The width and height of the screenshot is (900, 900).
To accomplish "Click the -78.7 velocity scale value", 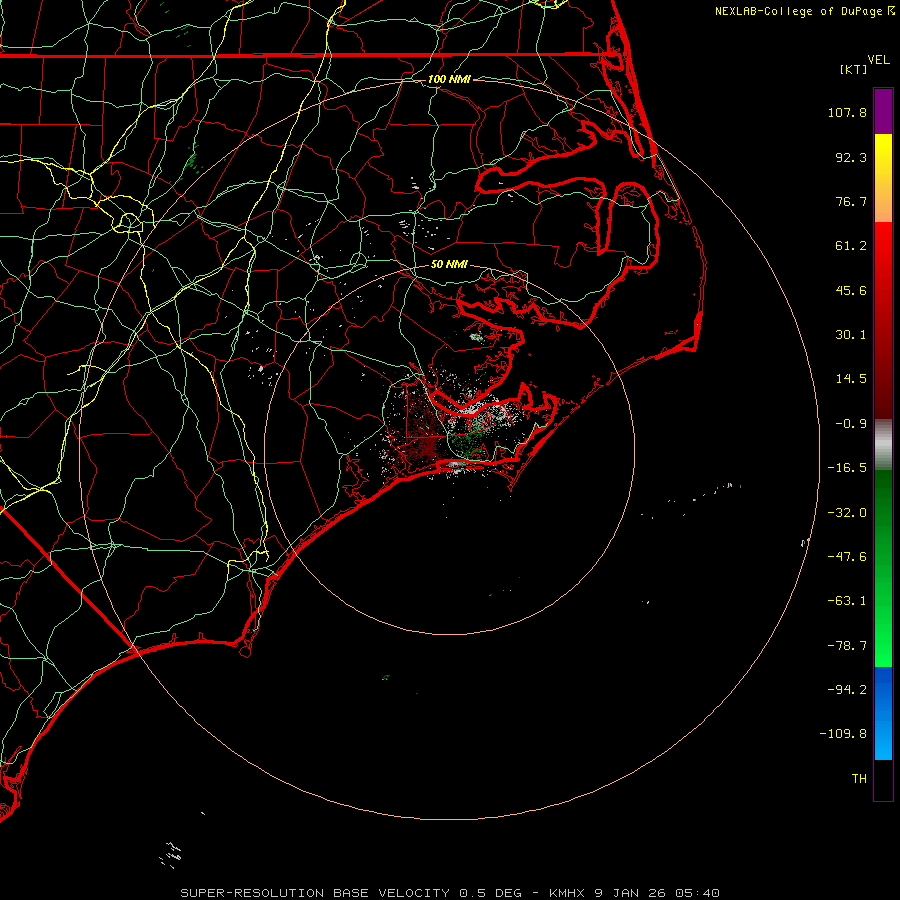I will coord(847,646).
